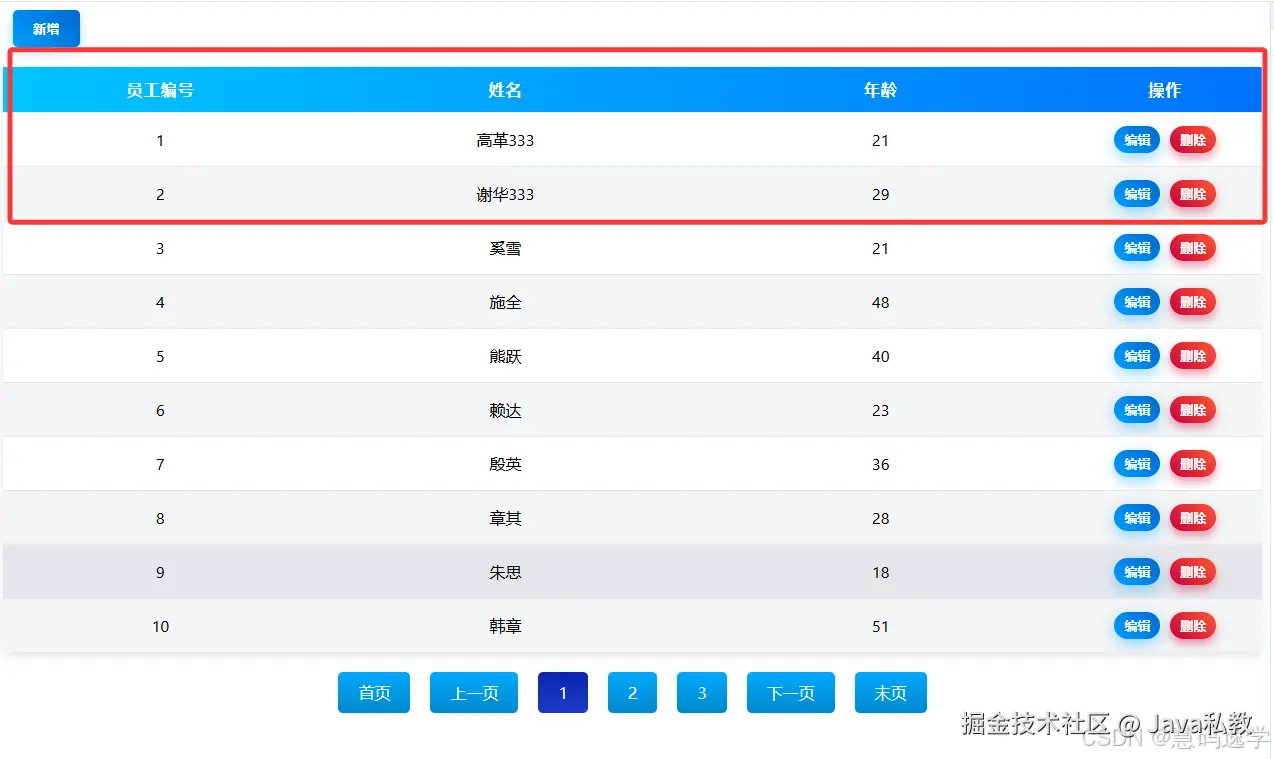Delete employee 赖达 aged 23
This screenshot has height=759, width=1274.
tap(1192, 410)
